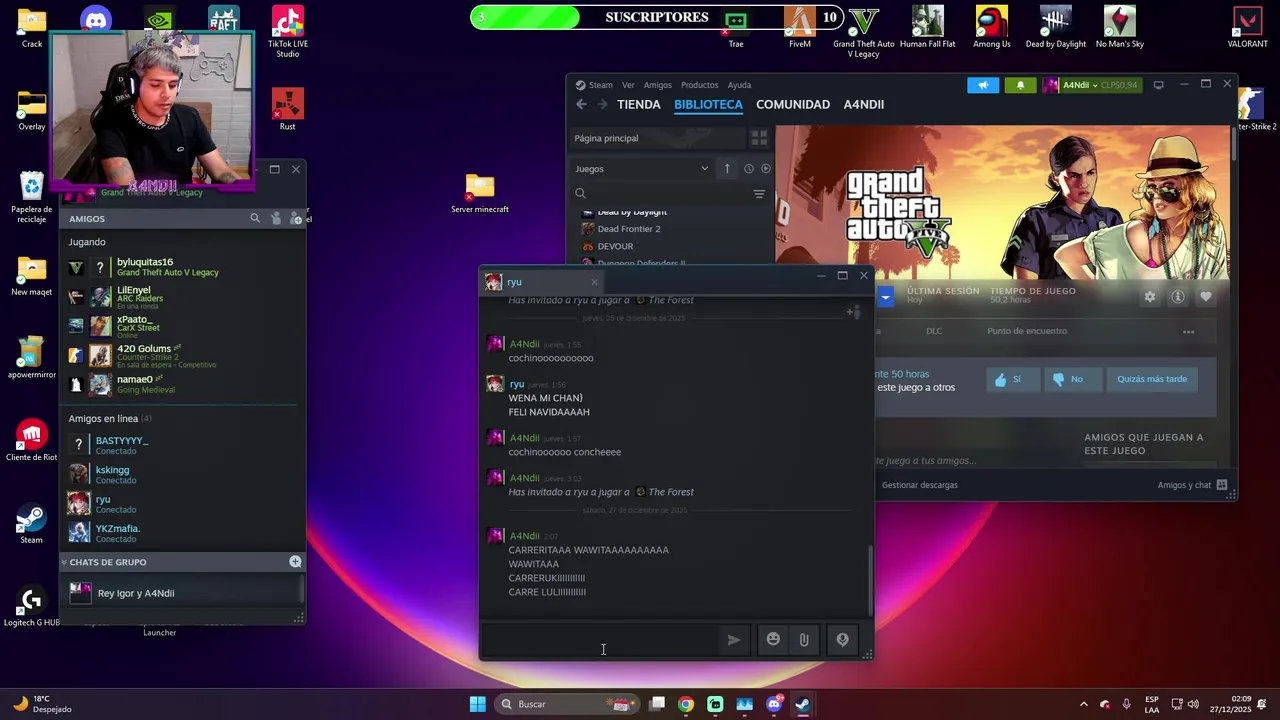
Task: Open GTA V game settings gear
Action: coord(1150,297)
